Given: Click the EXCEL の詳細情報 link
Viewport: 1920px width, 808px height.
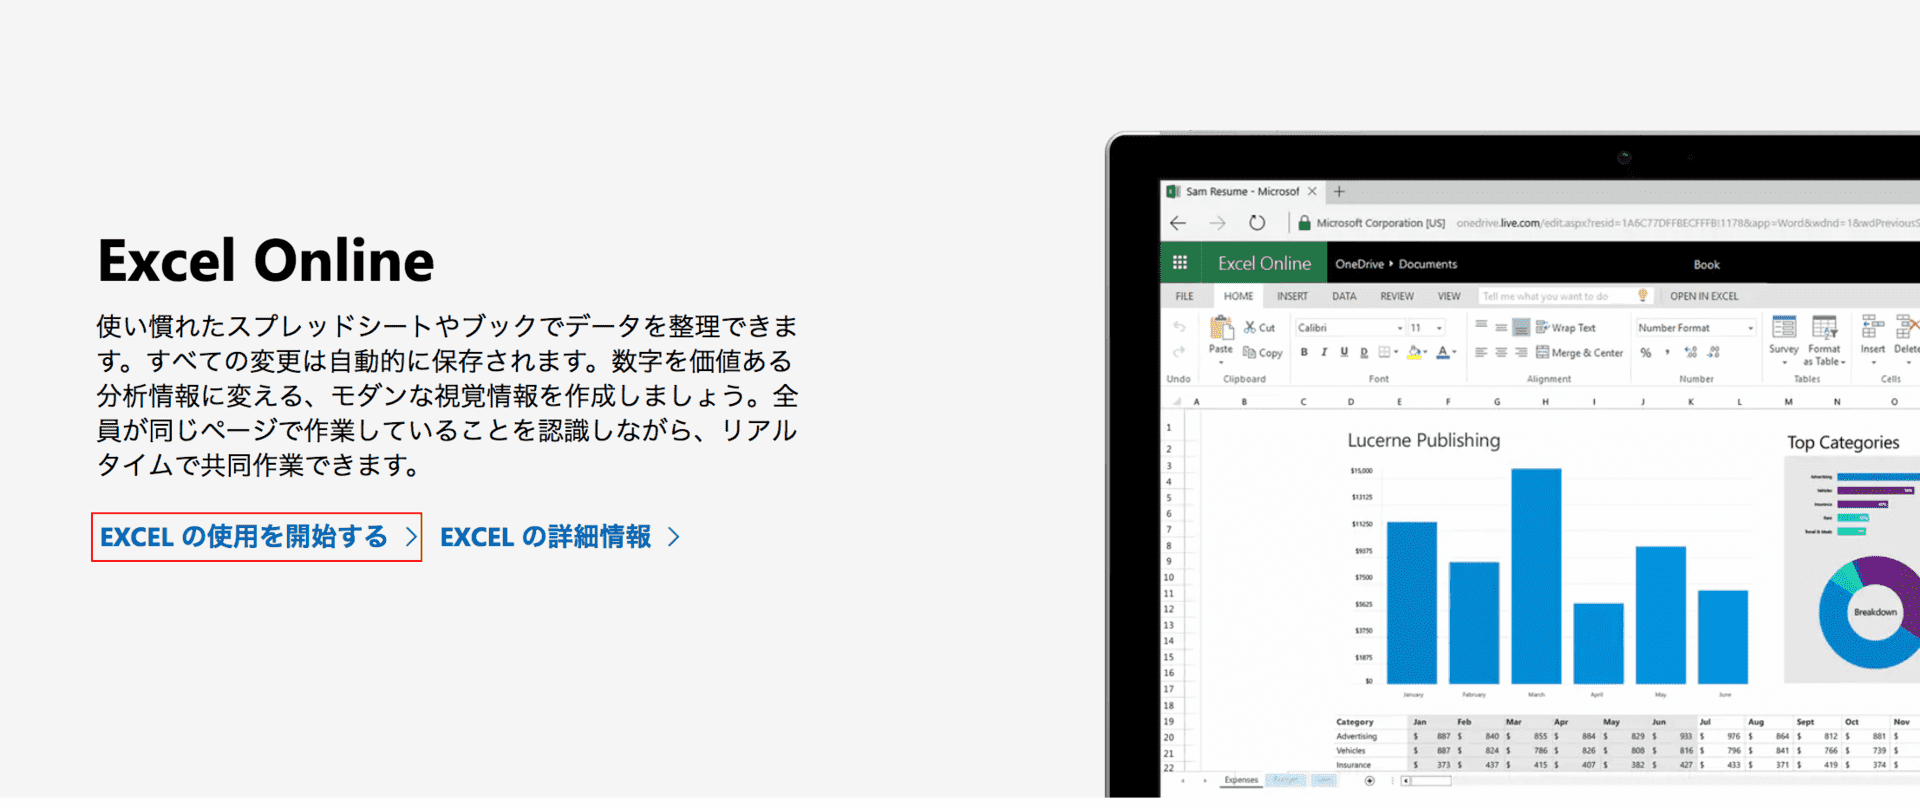Looking at the screenshot, I should [x=560, y=537].
